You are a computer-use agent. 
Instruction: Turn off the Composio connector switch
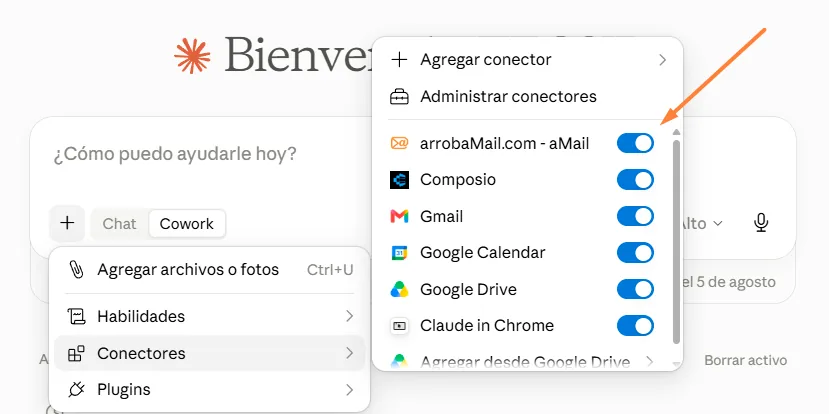635,180
